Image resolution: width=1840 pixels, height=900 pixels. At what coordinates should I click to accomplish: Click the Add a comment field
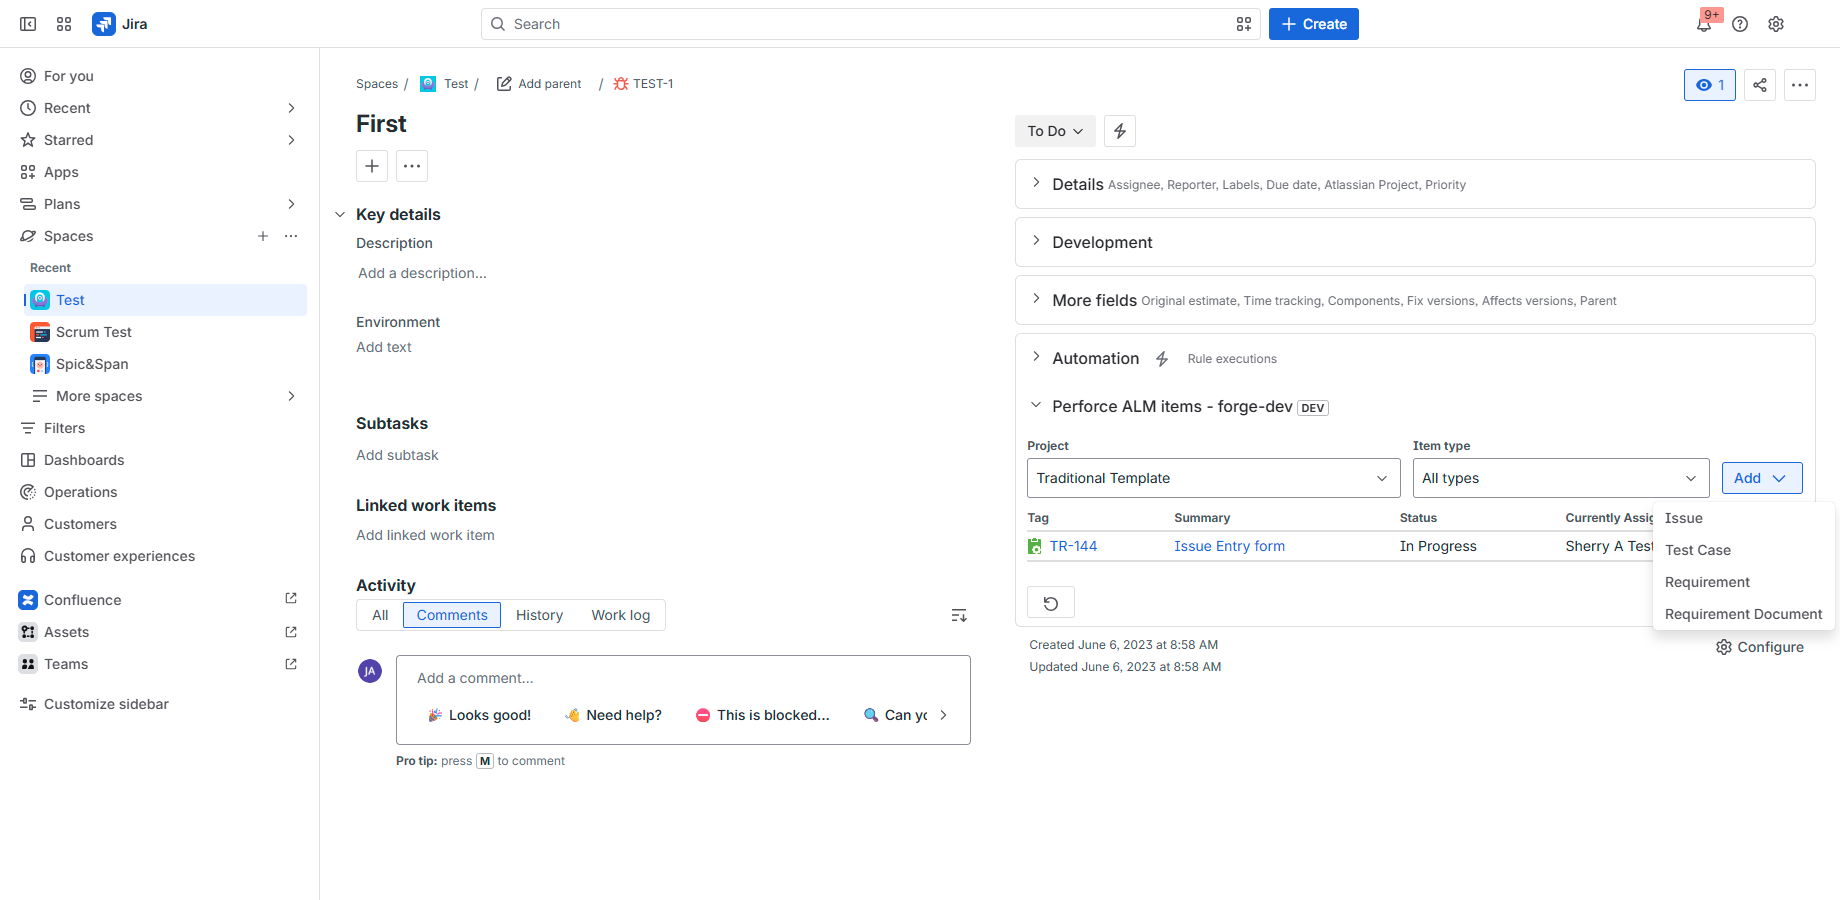point(683,678)
